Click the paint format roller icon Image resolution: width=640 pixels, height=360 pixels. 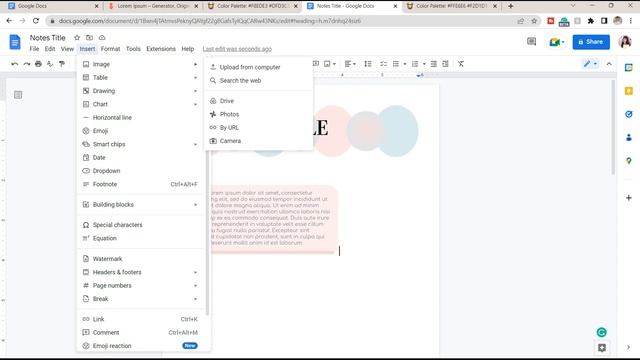click(x=62, y=64)
